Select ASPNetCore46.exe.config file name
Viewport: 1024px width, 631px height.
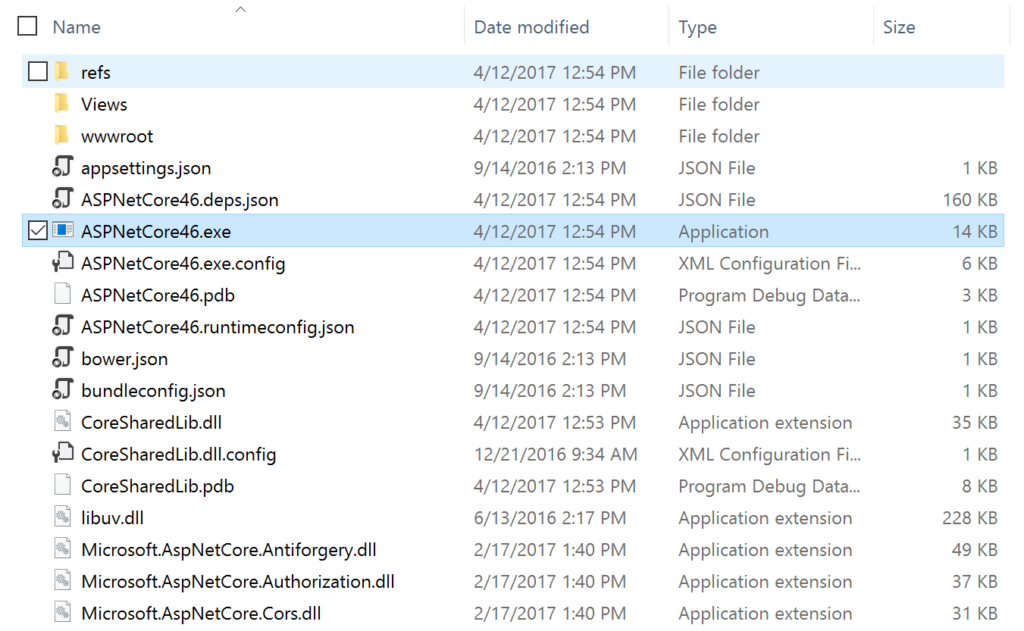point(183,264)
